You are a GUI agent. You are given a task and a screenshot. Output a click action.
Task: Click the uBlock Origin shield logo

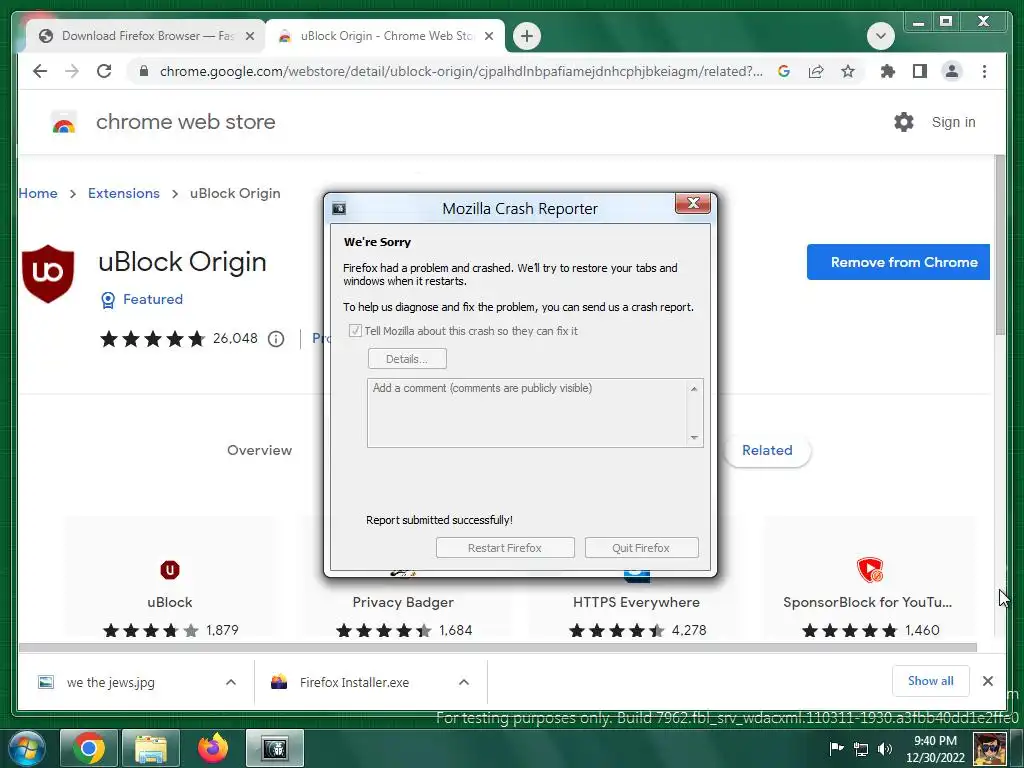point(48,274)
